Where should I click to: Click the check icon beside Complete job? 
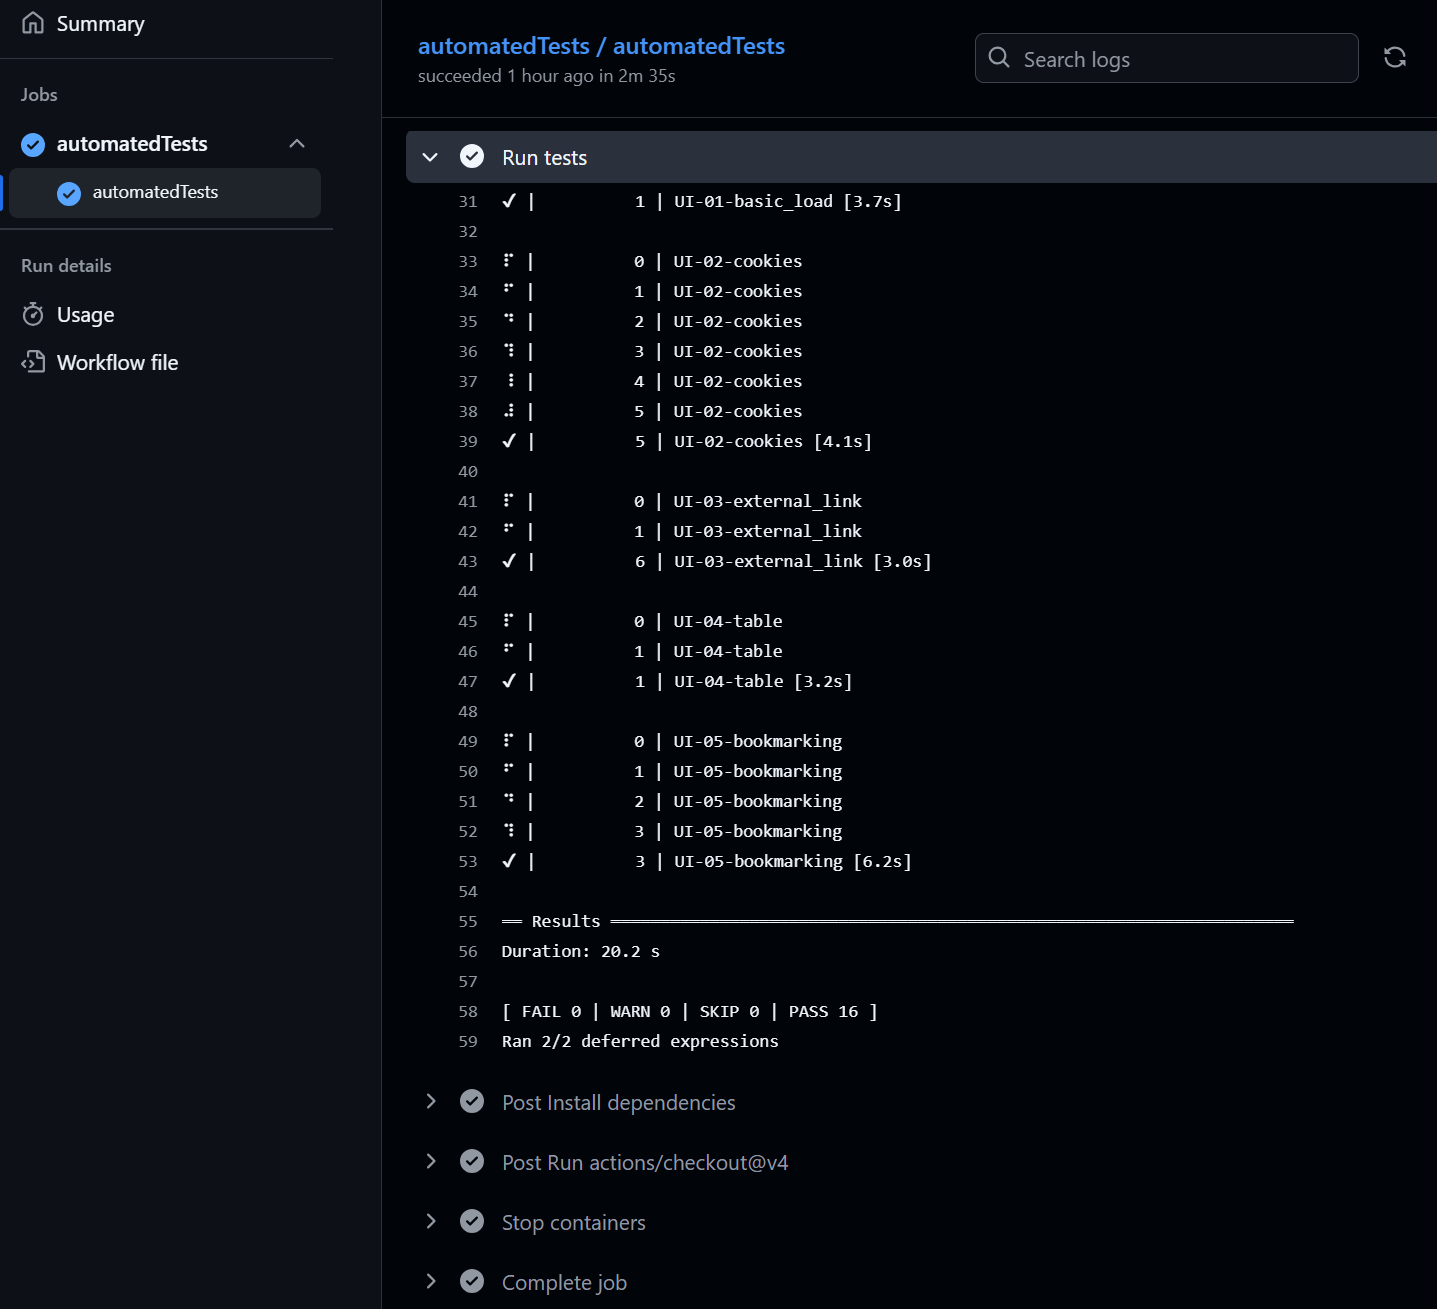[x=472, y=1281]
